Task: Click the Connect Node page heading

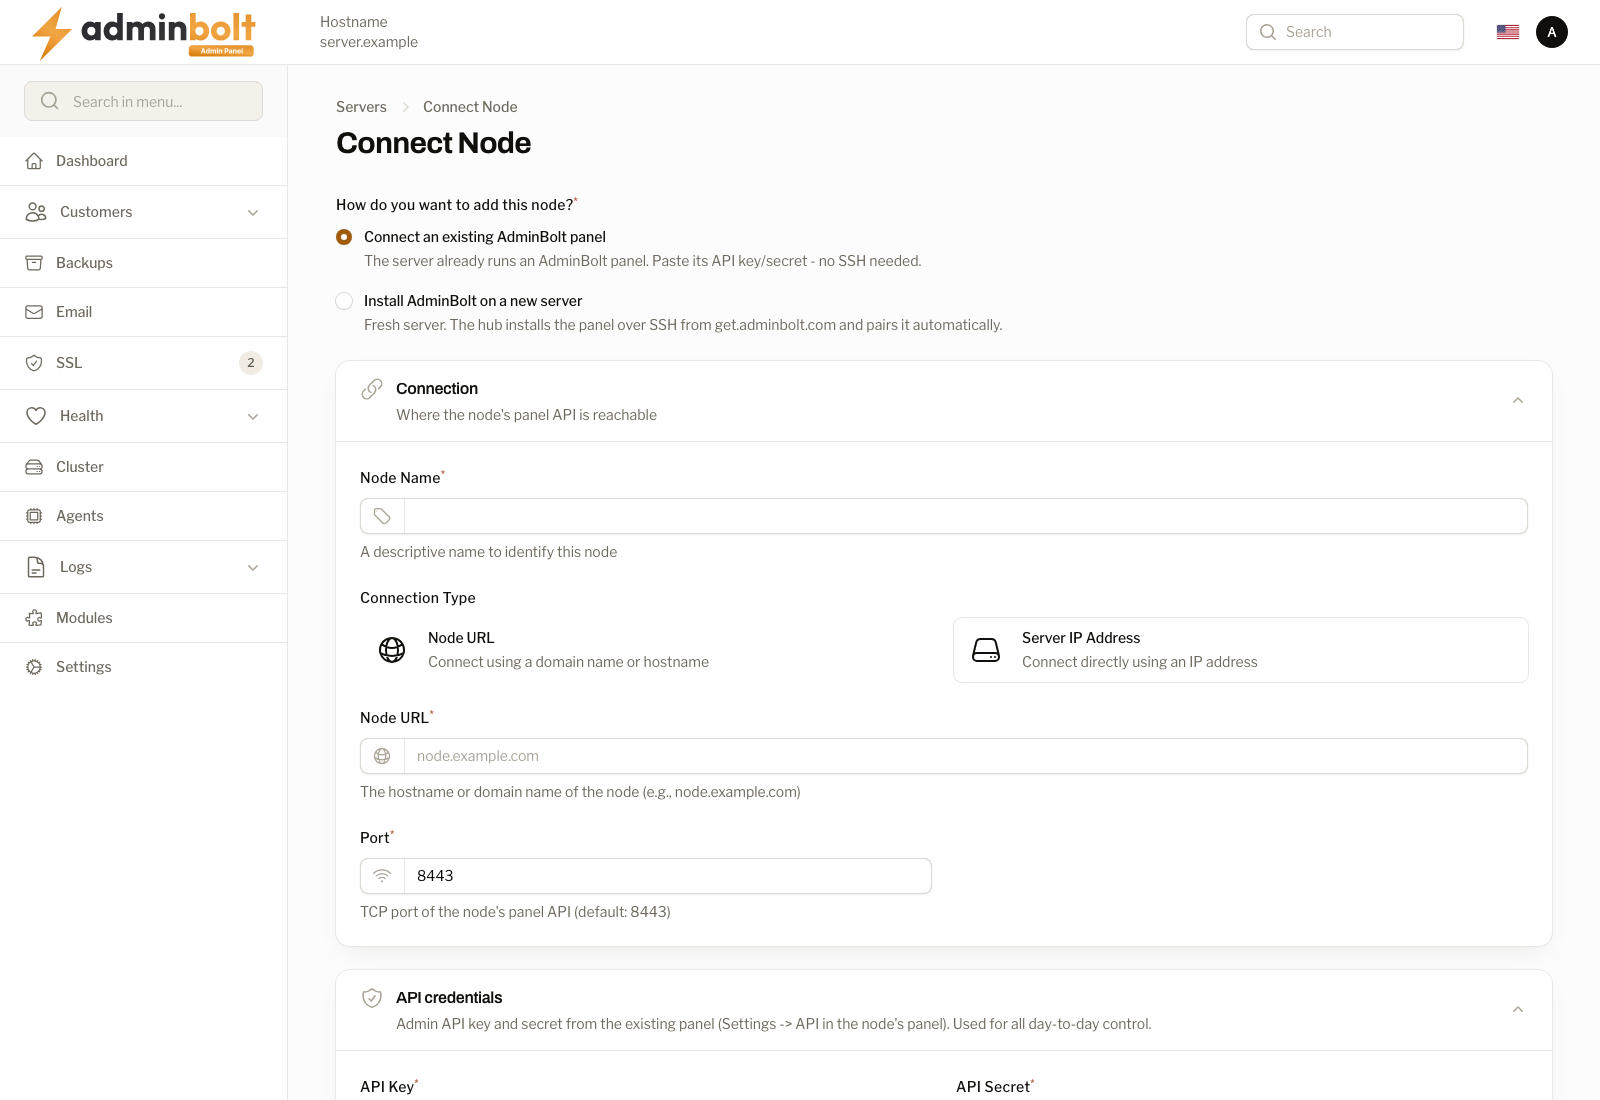Action: (x=434, y=143)
